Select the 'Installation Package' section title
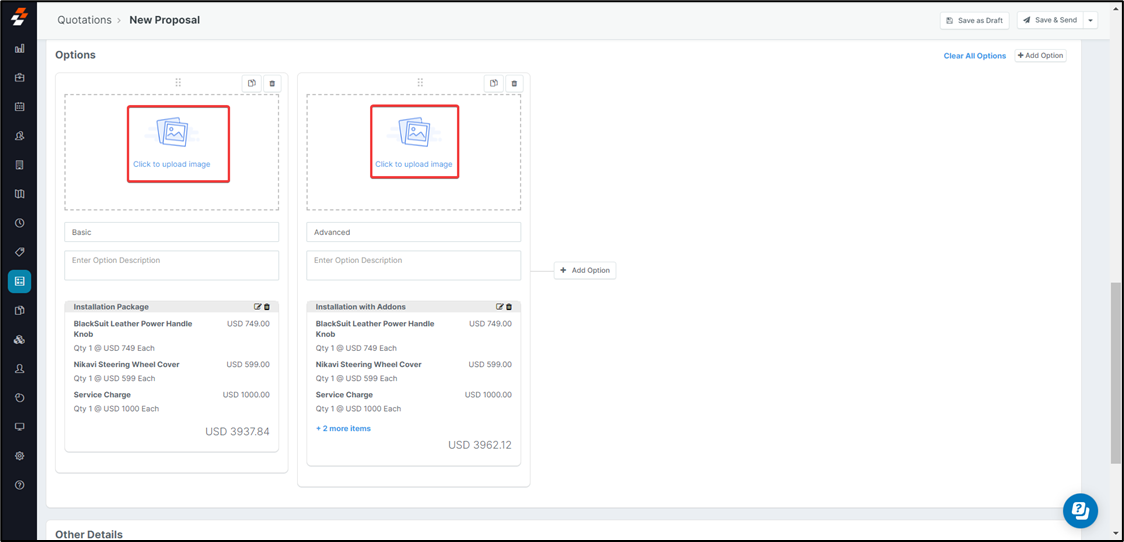The width and height of the screenshot is (1124, 542). point(111,307)
